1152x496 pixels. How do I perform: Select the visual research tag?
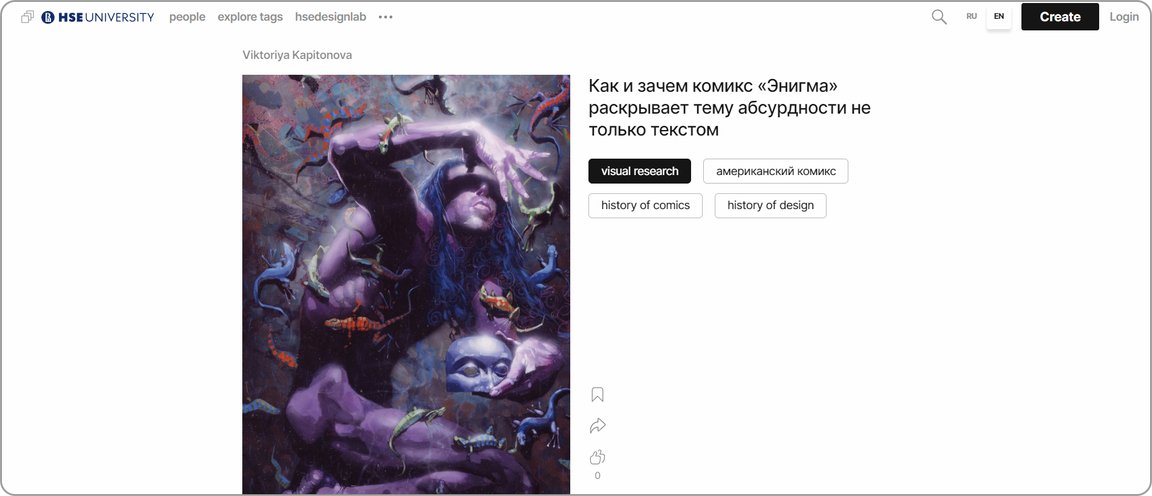click(x=640, y=171)
